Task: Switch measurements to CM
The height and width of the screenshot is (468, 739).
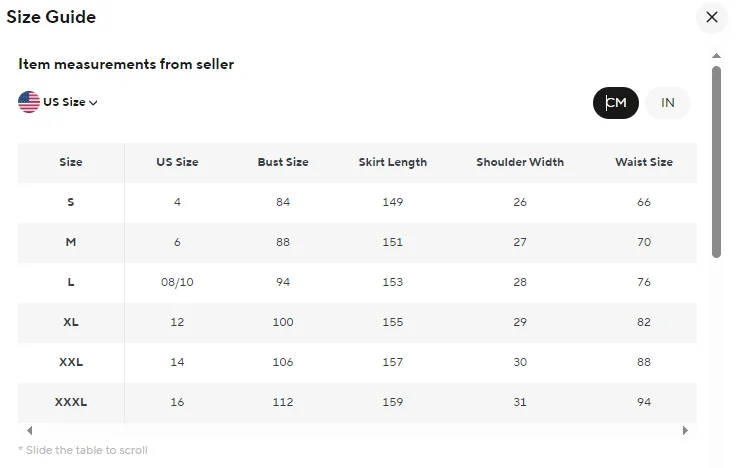Action: [x=616, y=103]
